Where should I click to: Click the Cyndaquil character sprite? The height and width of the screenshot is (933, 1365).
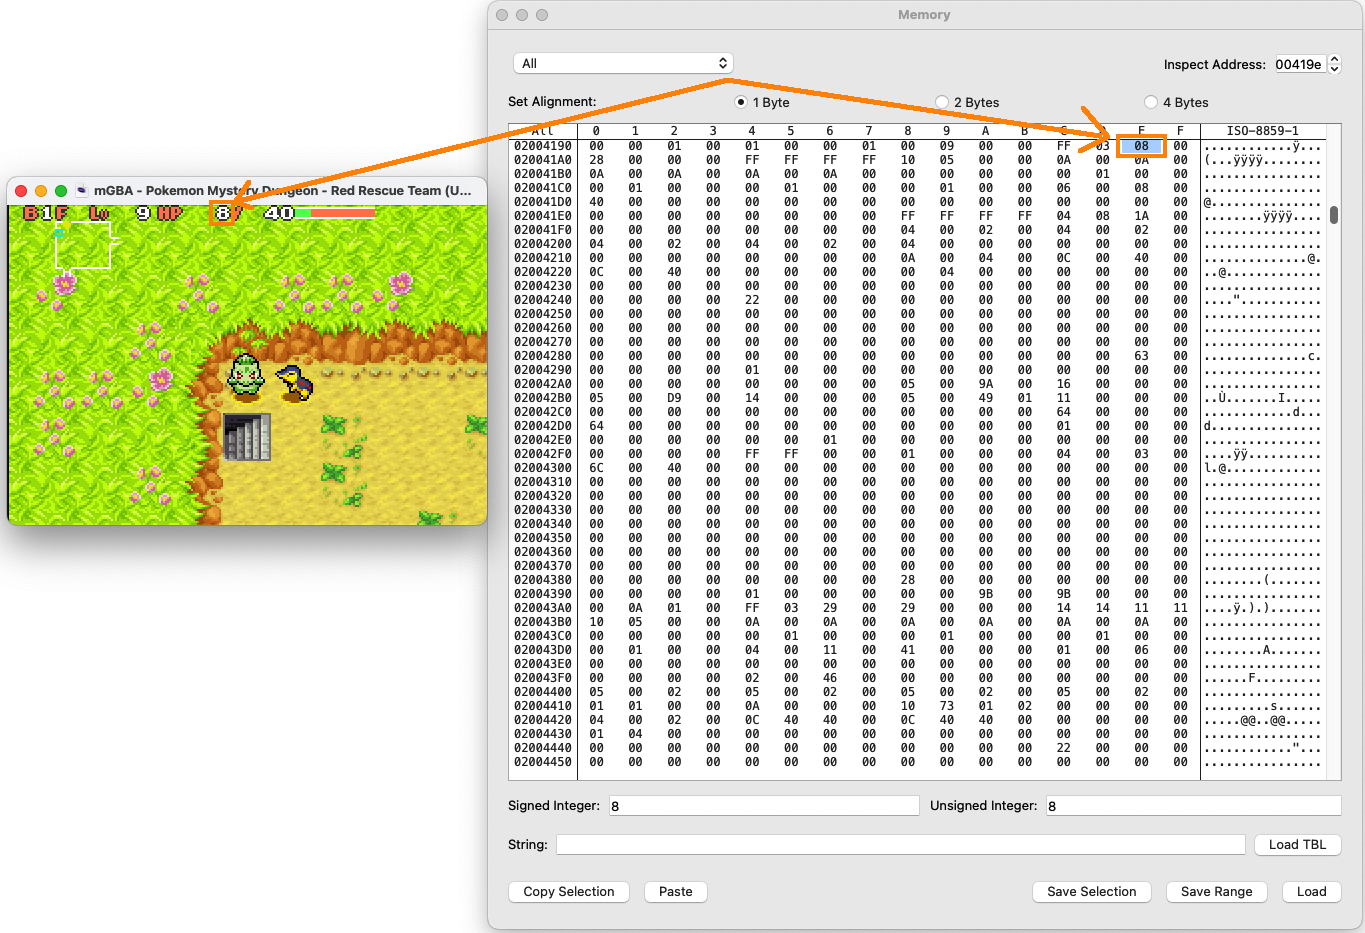pyautogui.click(x=294, y=382)
